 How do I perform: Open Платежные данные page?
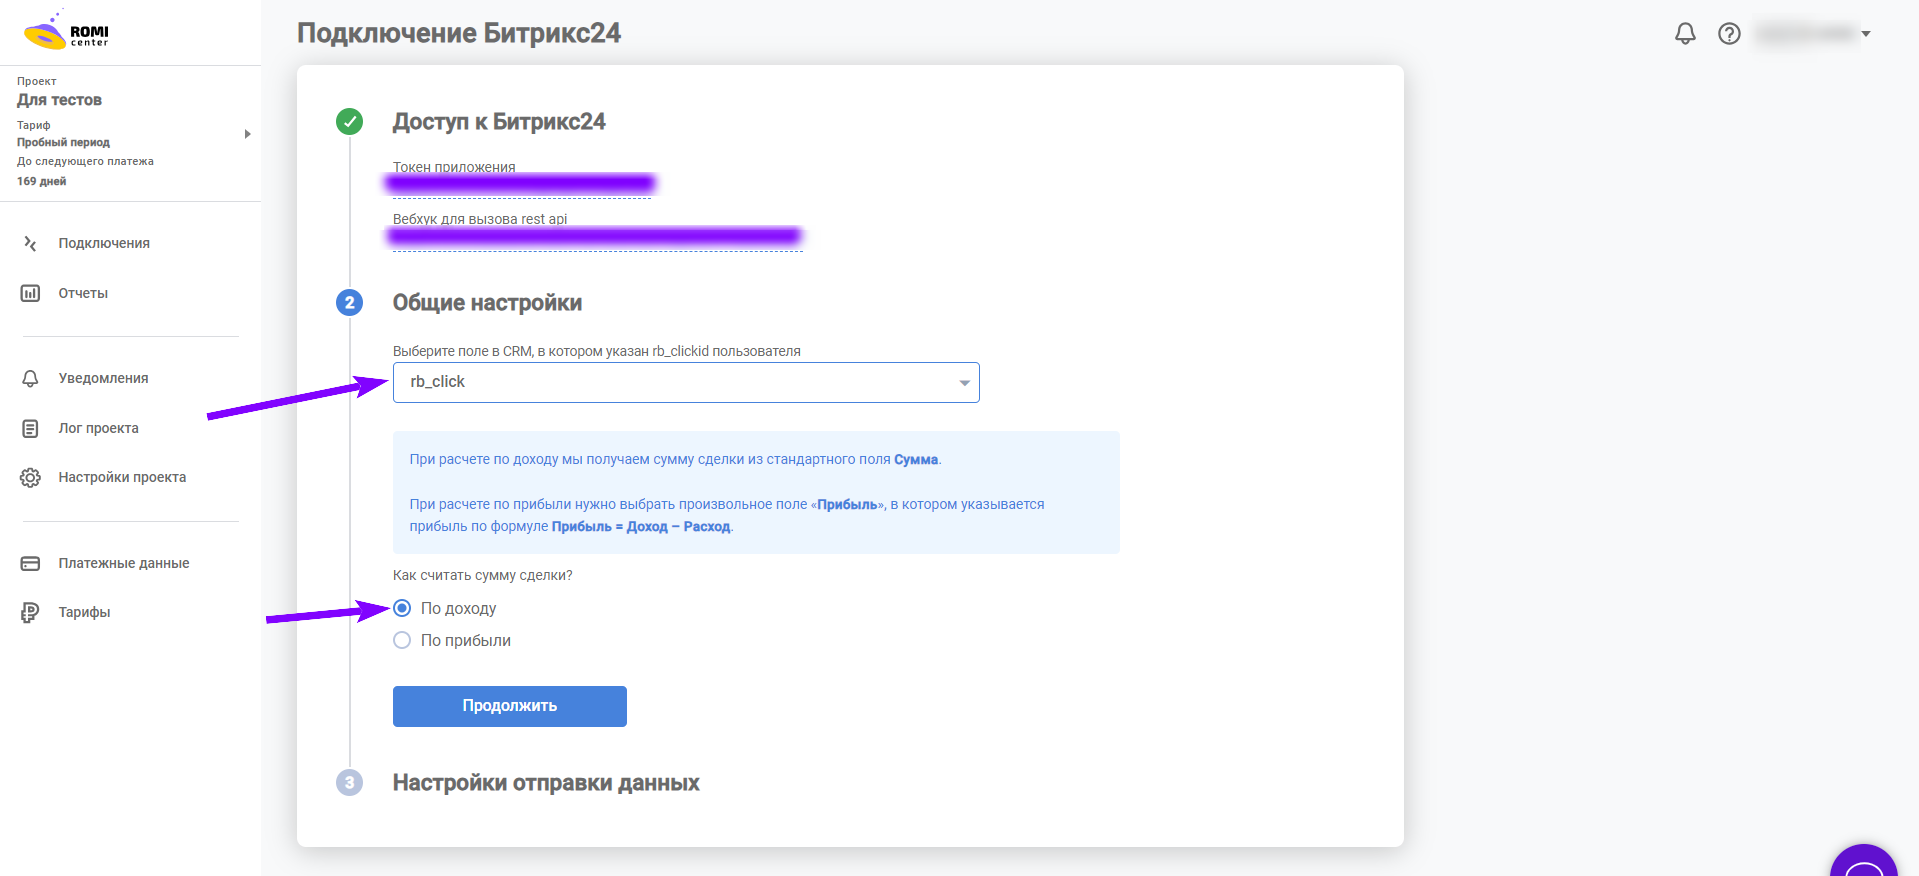coord(124,563)
